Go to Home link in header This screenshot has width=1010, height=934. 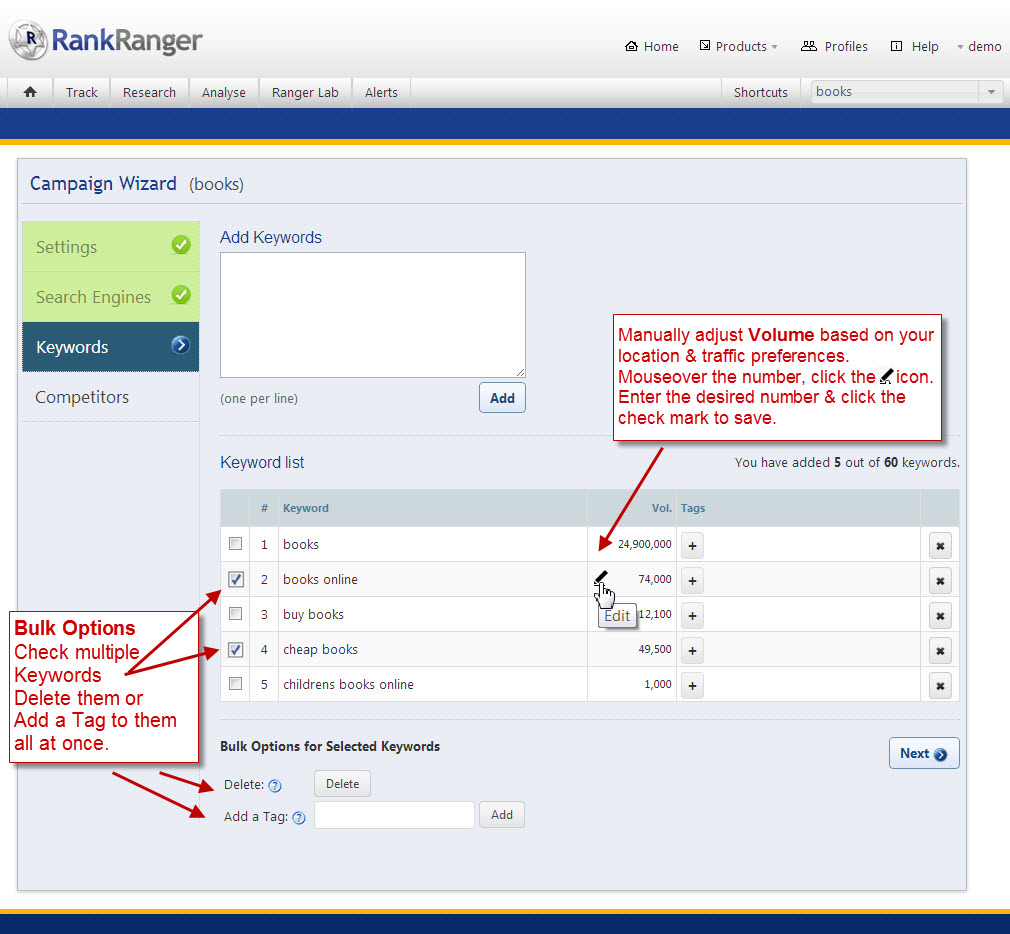(652, 46)
